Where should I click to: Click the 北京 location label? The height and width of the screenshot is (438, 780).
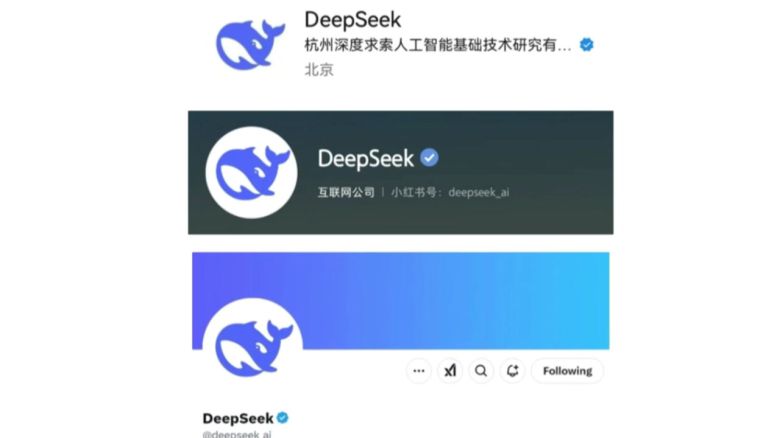[x=319, y=70]
